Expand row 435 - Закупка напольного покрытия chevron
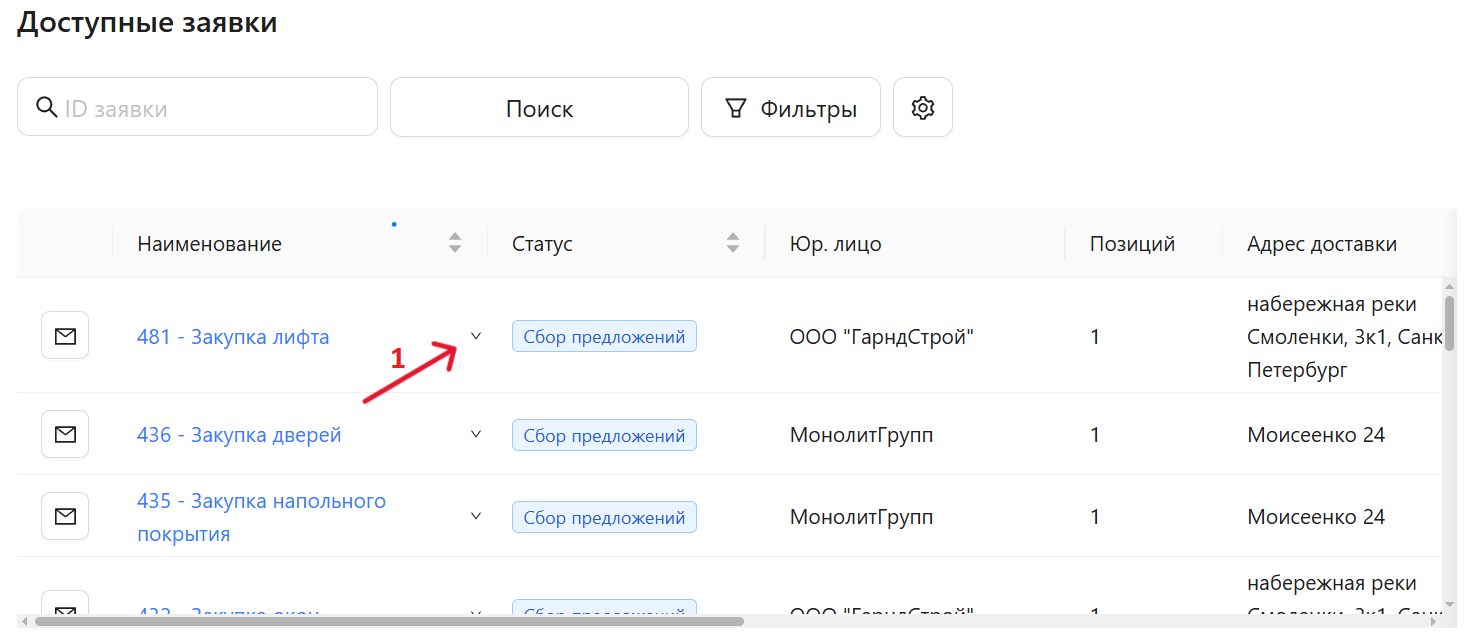1468x641 pixels. (x=476, y=516)
